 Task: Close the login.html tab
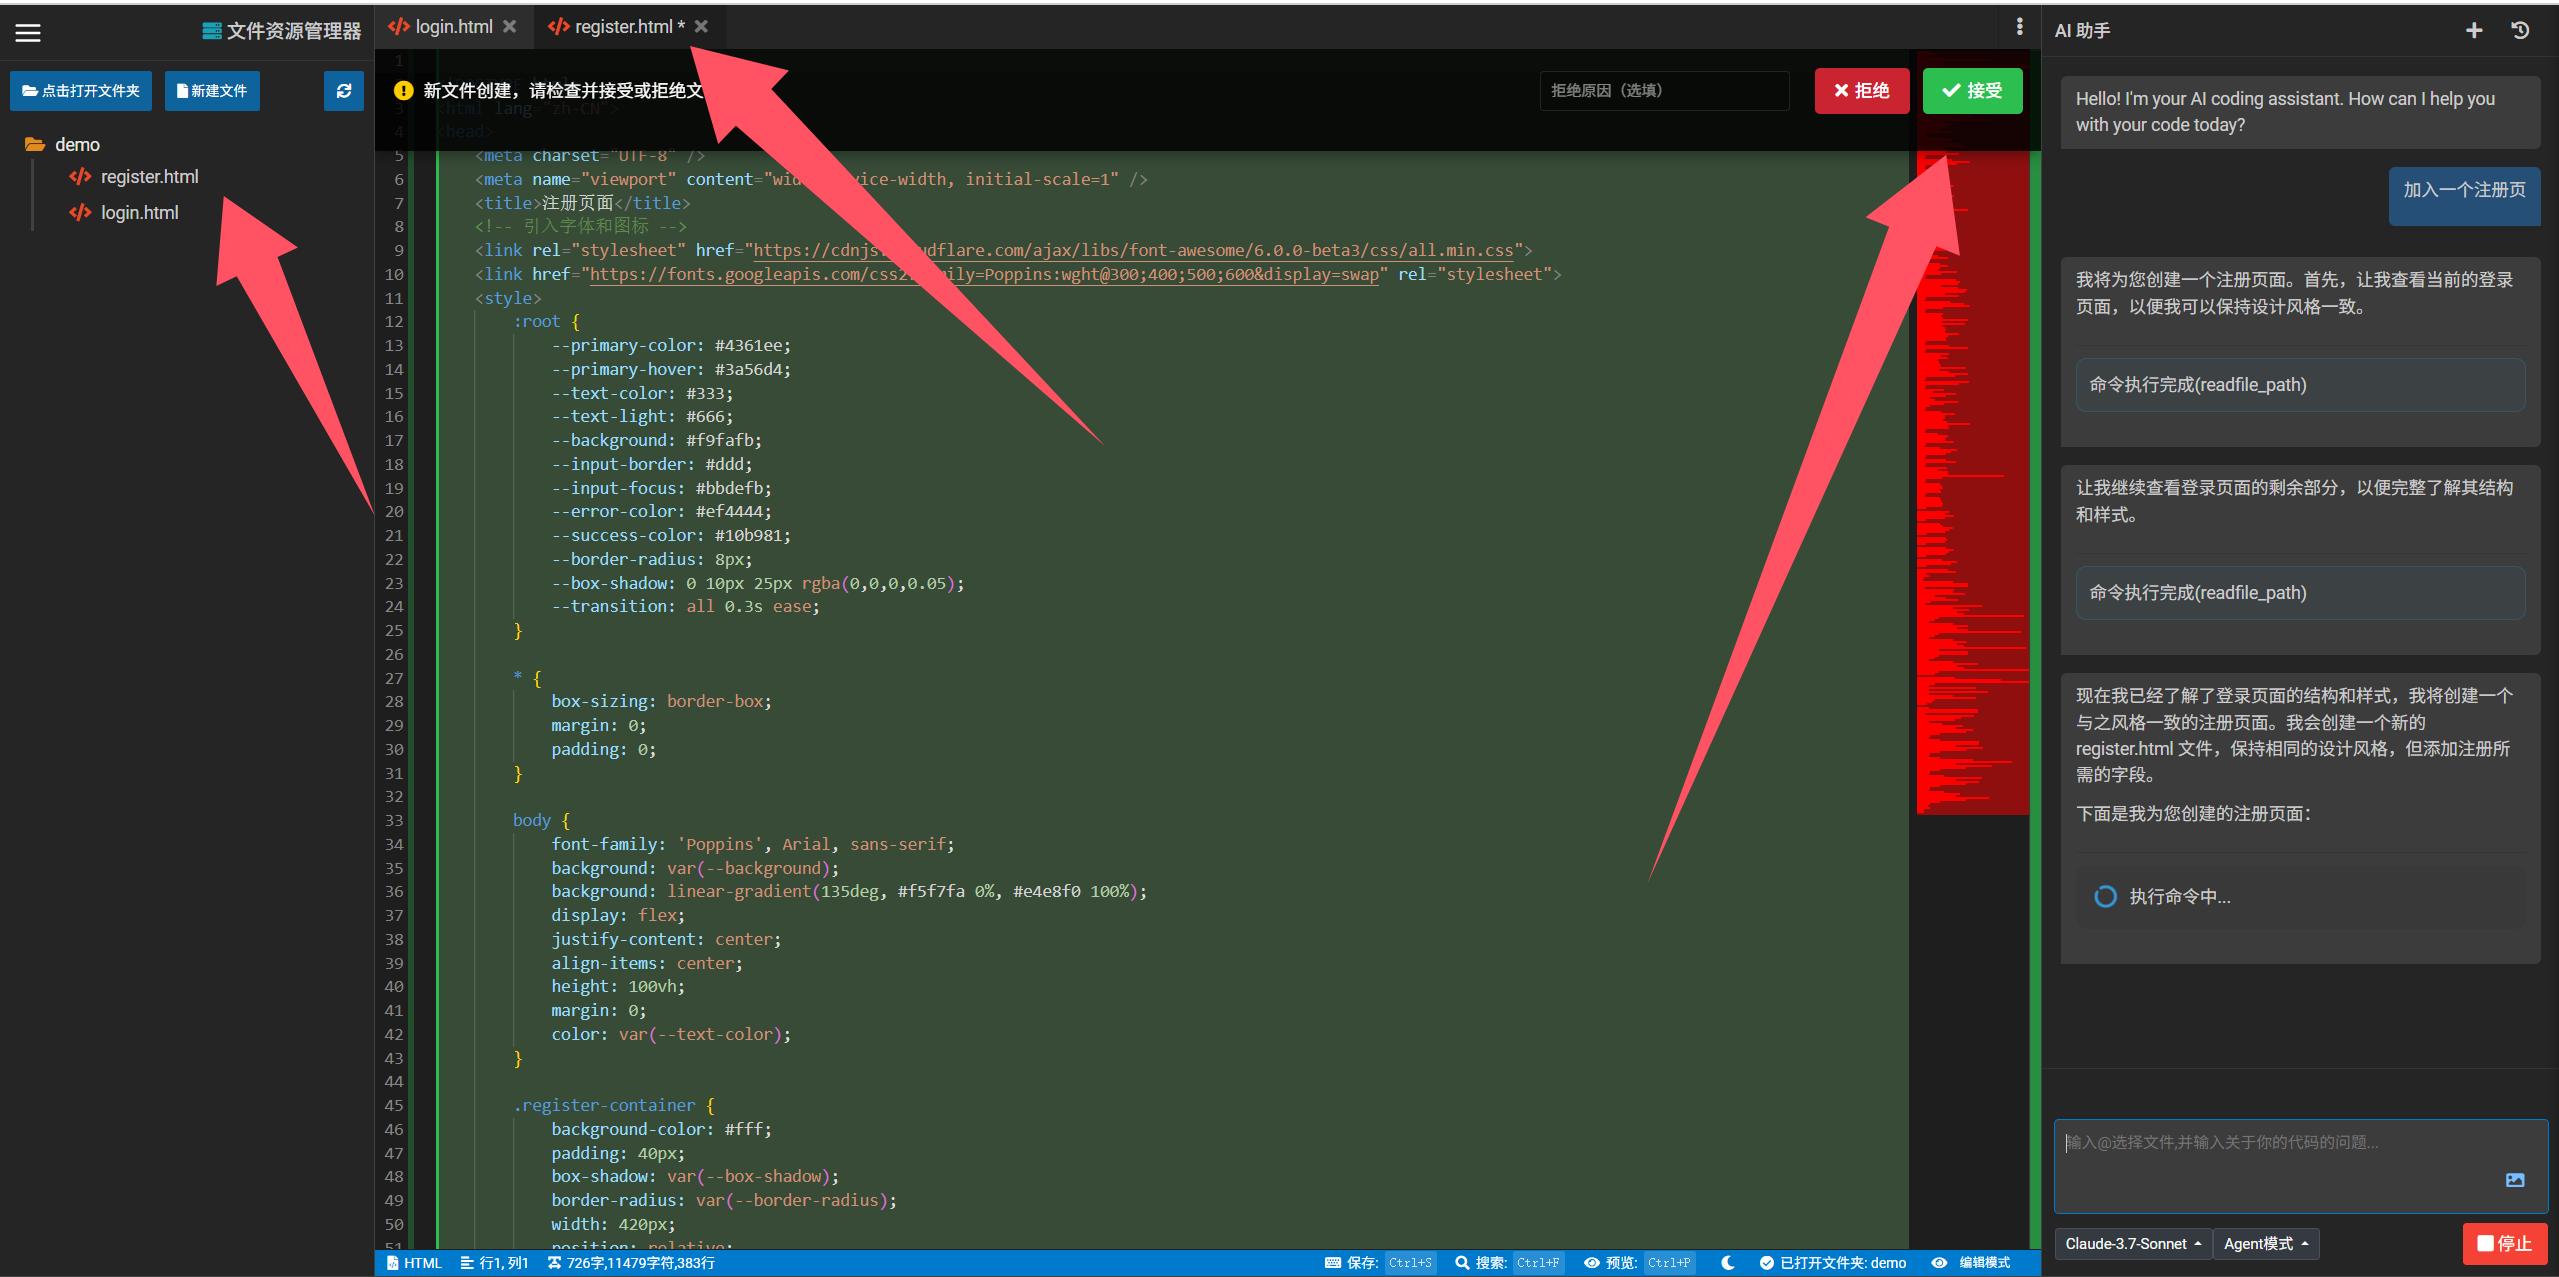(x=510, y=27)
